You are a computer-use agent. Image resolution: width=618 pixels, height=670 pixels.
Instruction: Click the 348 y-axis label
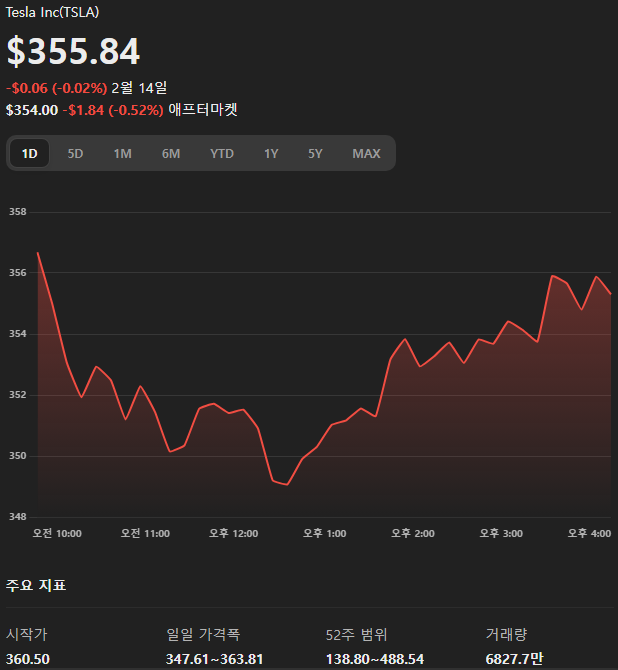point(18,517)
